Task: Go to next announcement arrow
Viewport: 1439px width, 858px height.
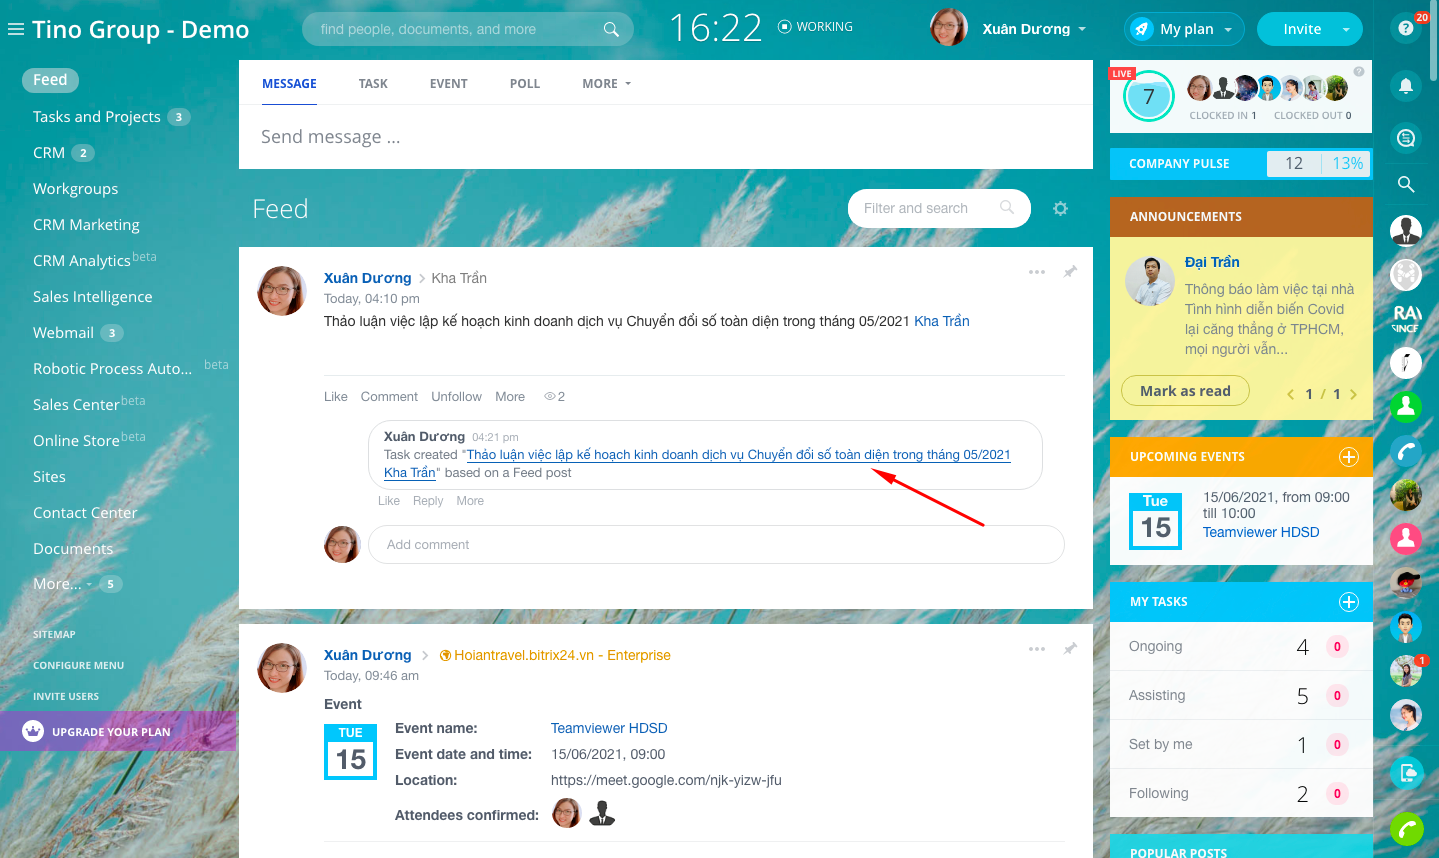Action: (1354, 394)
